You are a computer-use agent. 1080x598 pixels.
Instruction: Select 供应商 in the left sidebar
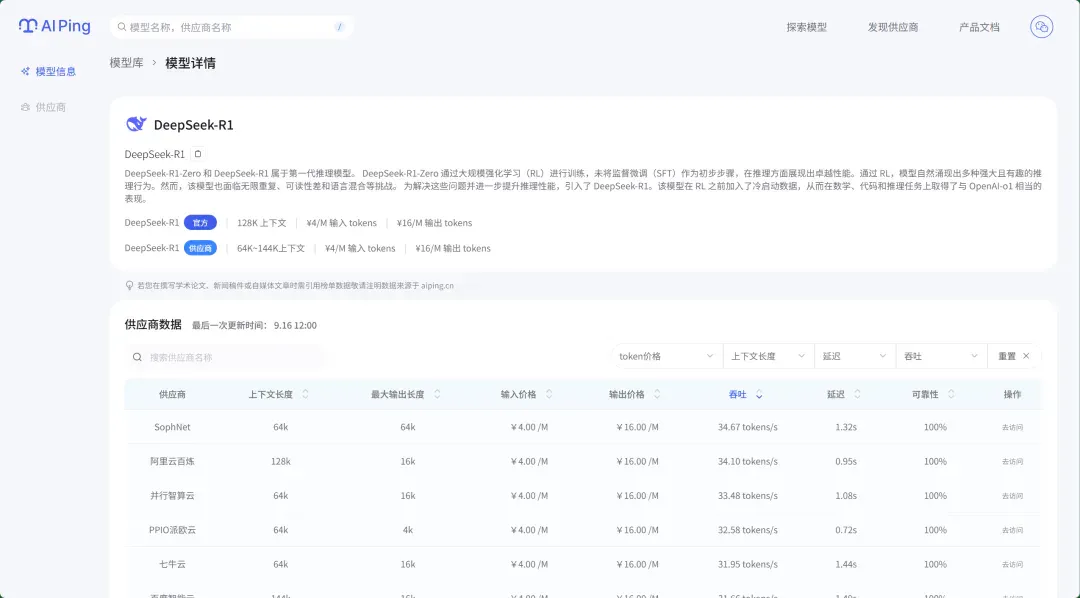coord(43,107)
